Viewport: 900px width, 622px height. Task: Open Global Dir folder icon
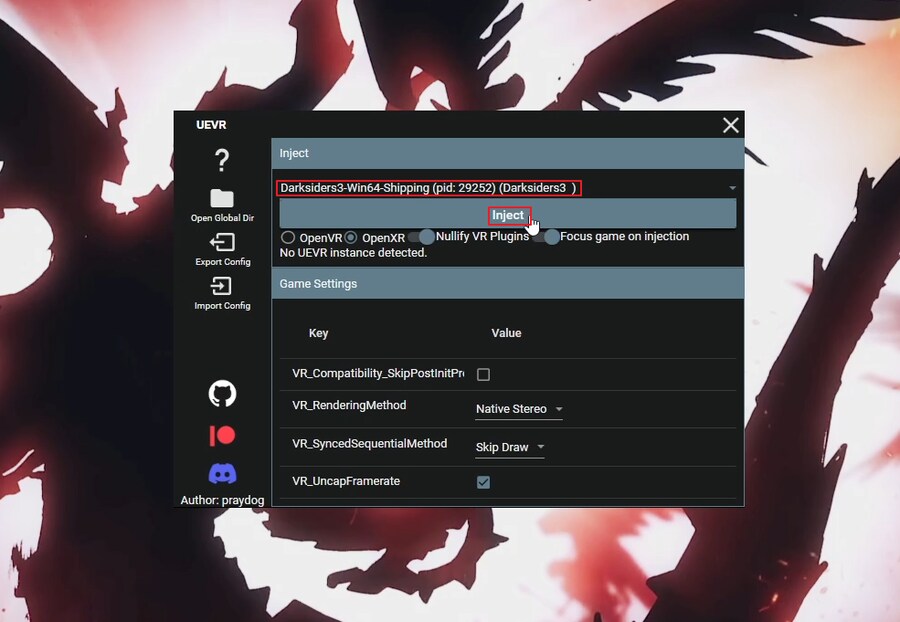click(222, 198)
